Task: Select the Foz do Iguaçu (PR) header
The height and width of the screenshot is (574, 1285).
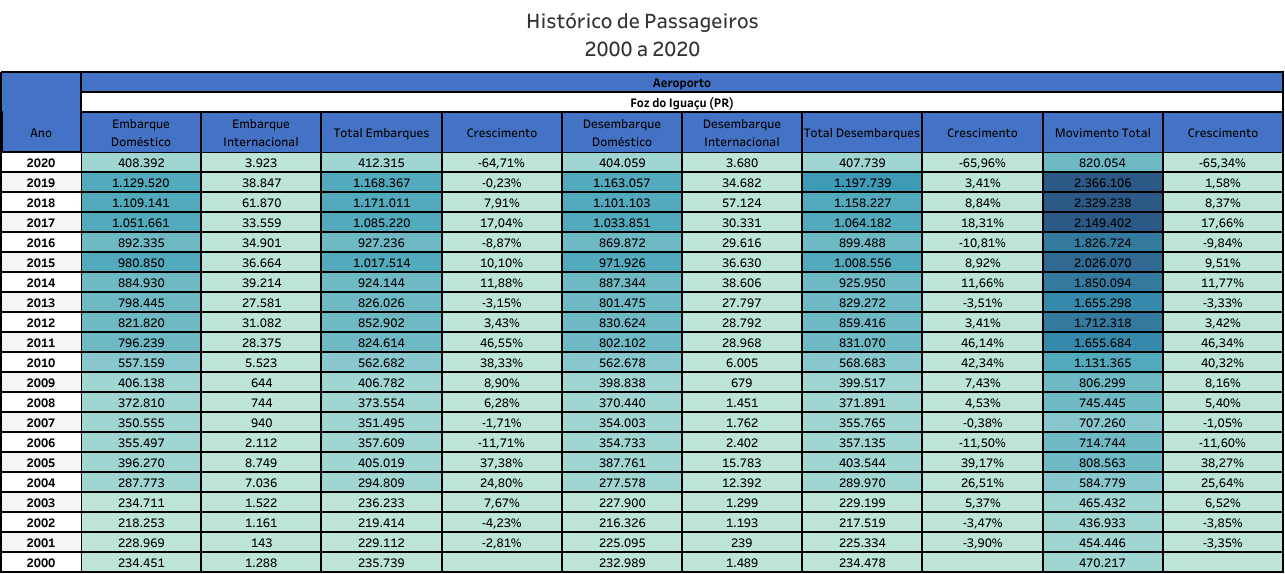Action: (682, 102)
